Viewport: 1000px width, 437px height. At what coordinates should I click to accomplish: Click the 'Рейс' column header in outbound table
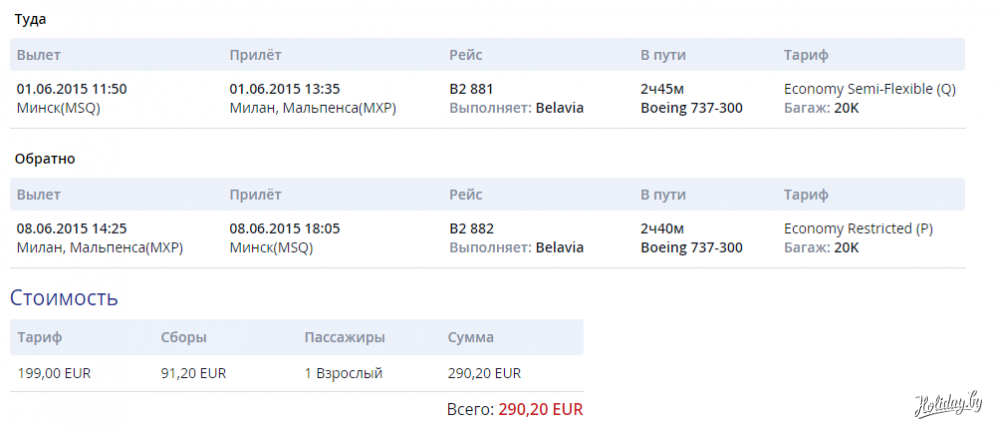coord(468,55)
